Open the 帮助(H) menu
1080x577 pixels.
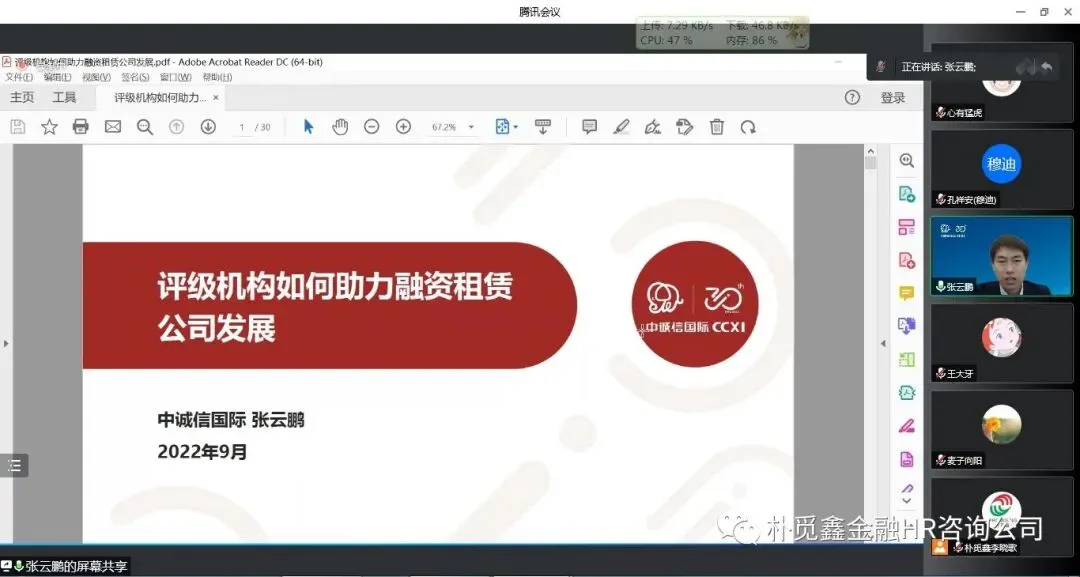[x=217, y=77]
